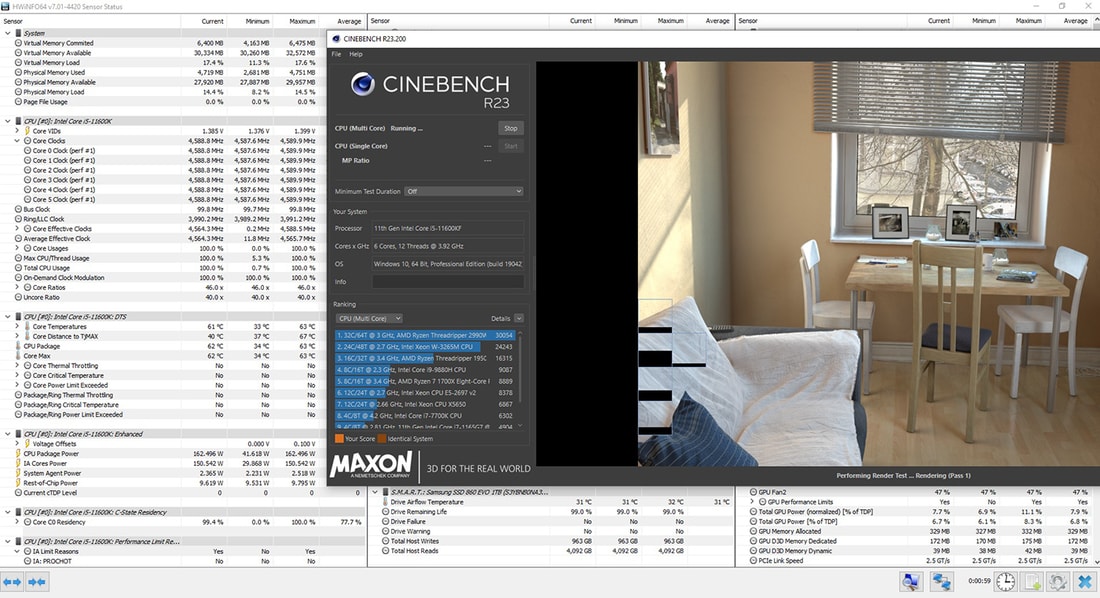The height and width of the screenshot is (598, 1100).
Task: Open the sensor search magnifier icon
Action: coord(911,581)
